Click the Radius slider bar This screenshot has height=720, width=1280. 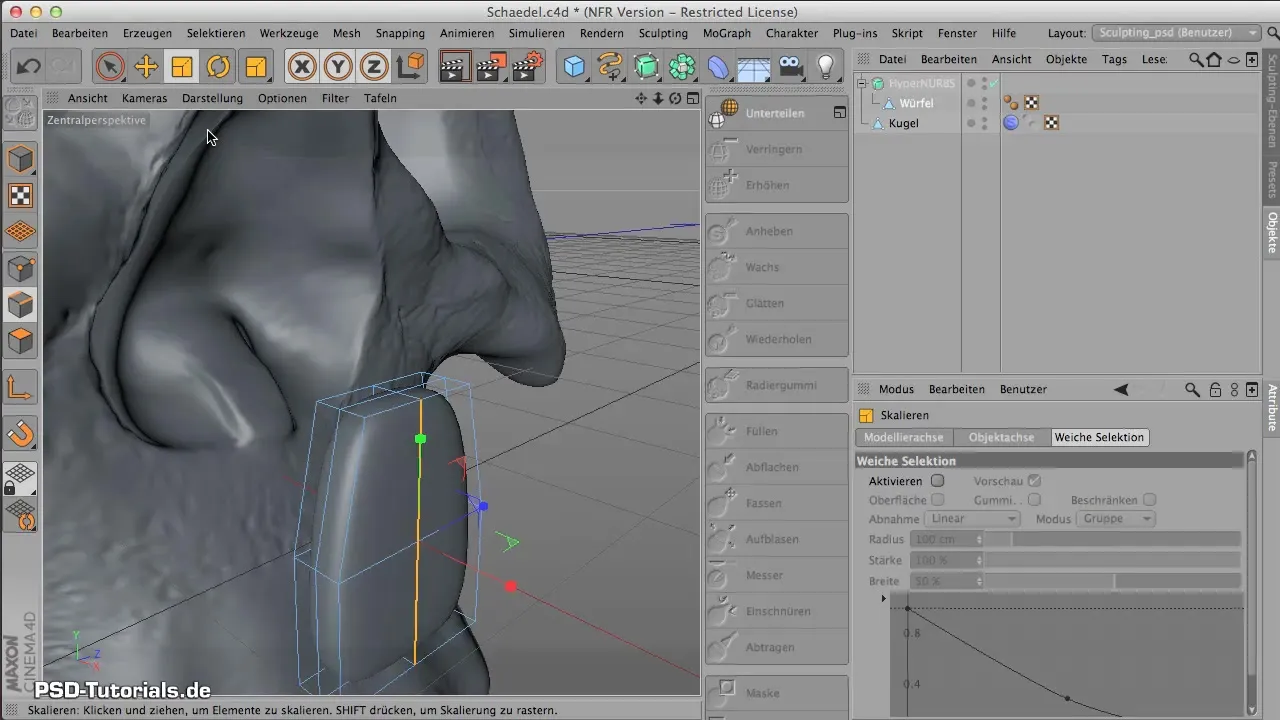[x=1113, y=539]
